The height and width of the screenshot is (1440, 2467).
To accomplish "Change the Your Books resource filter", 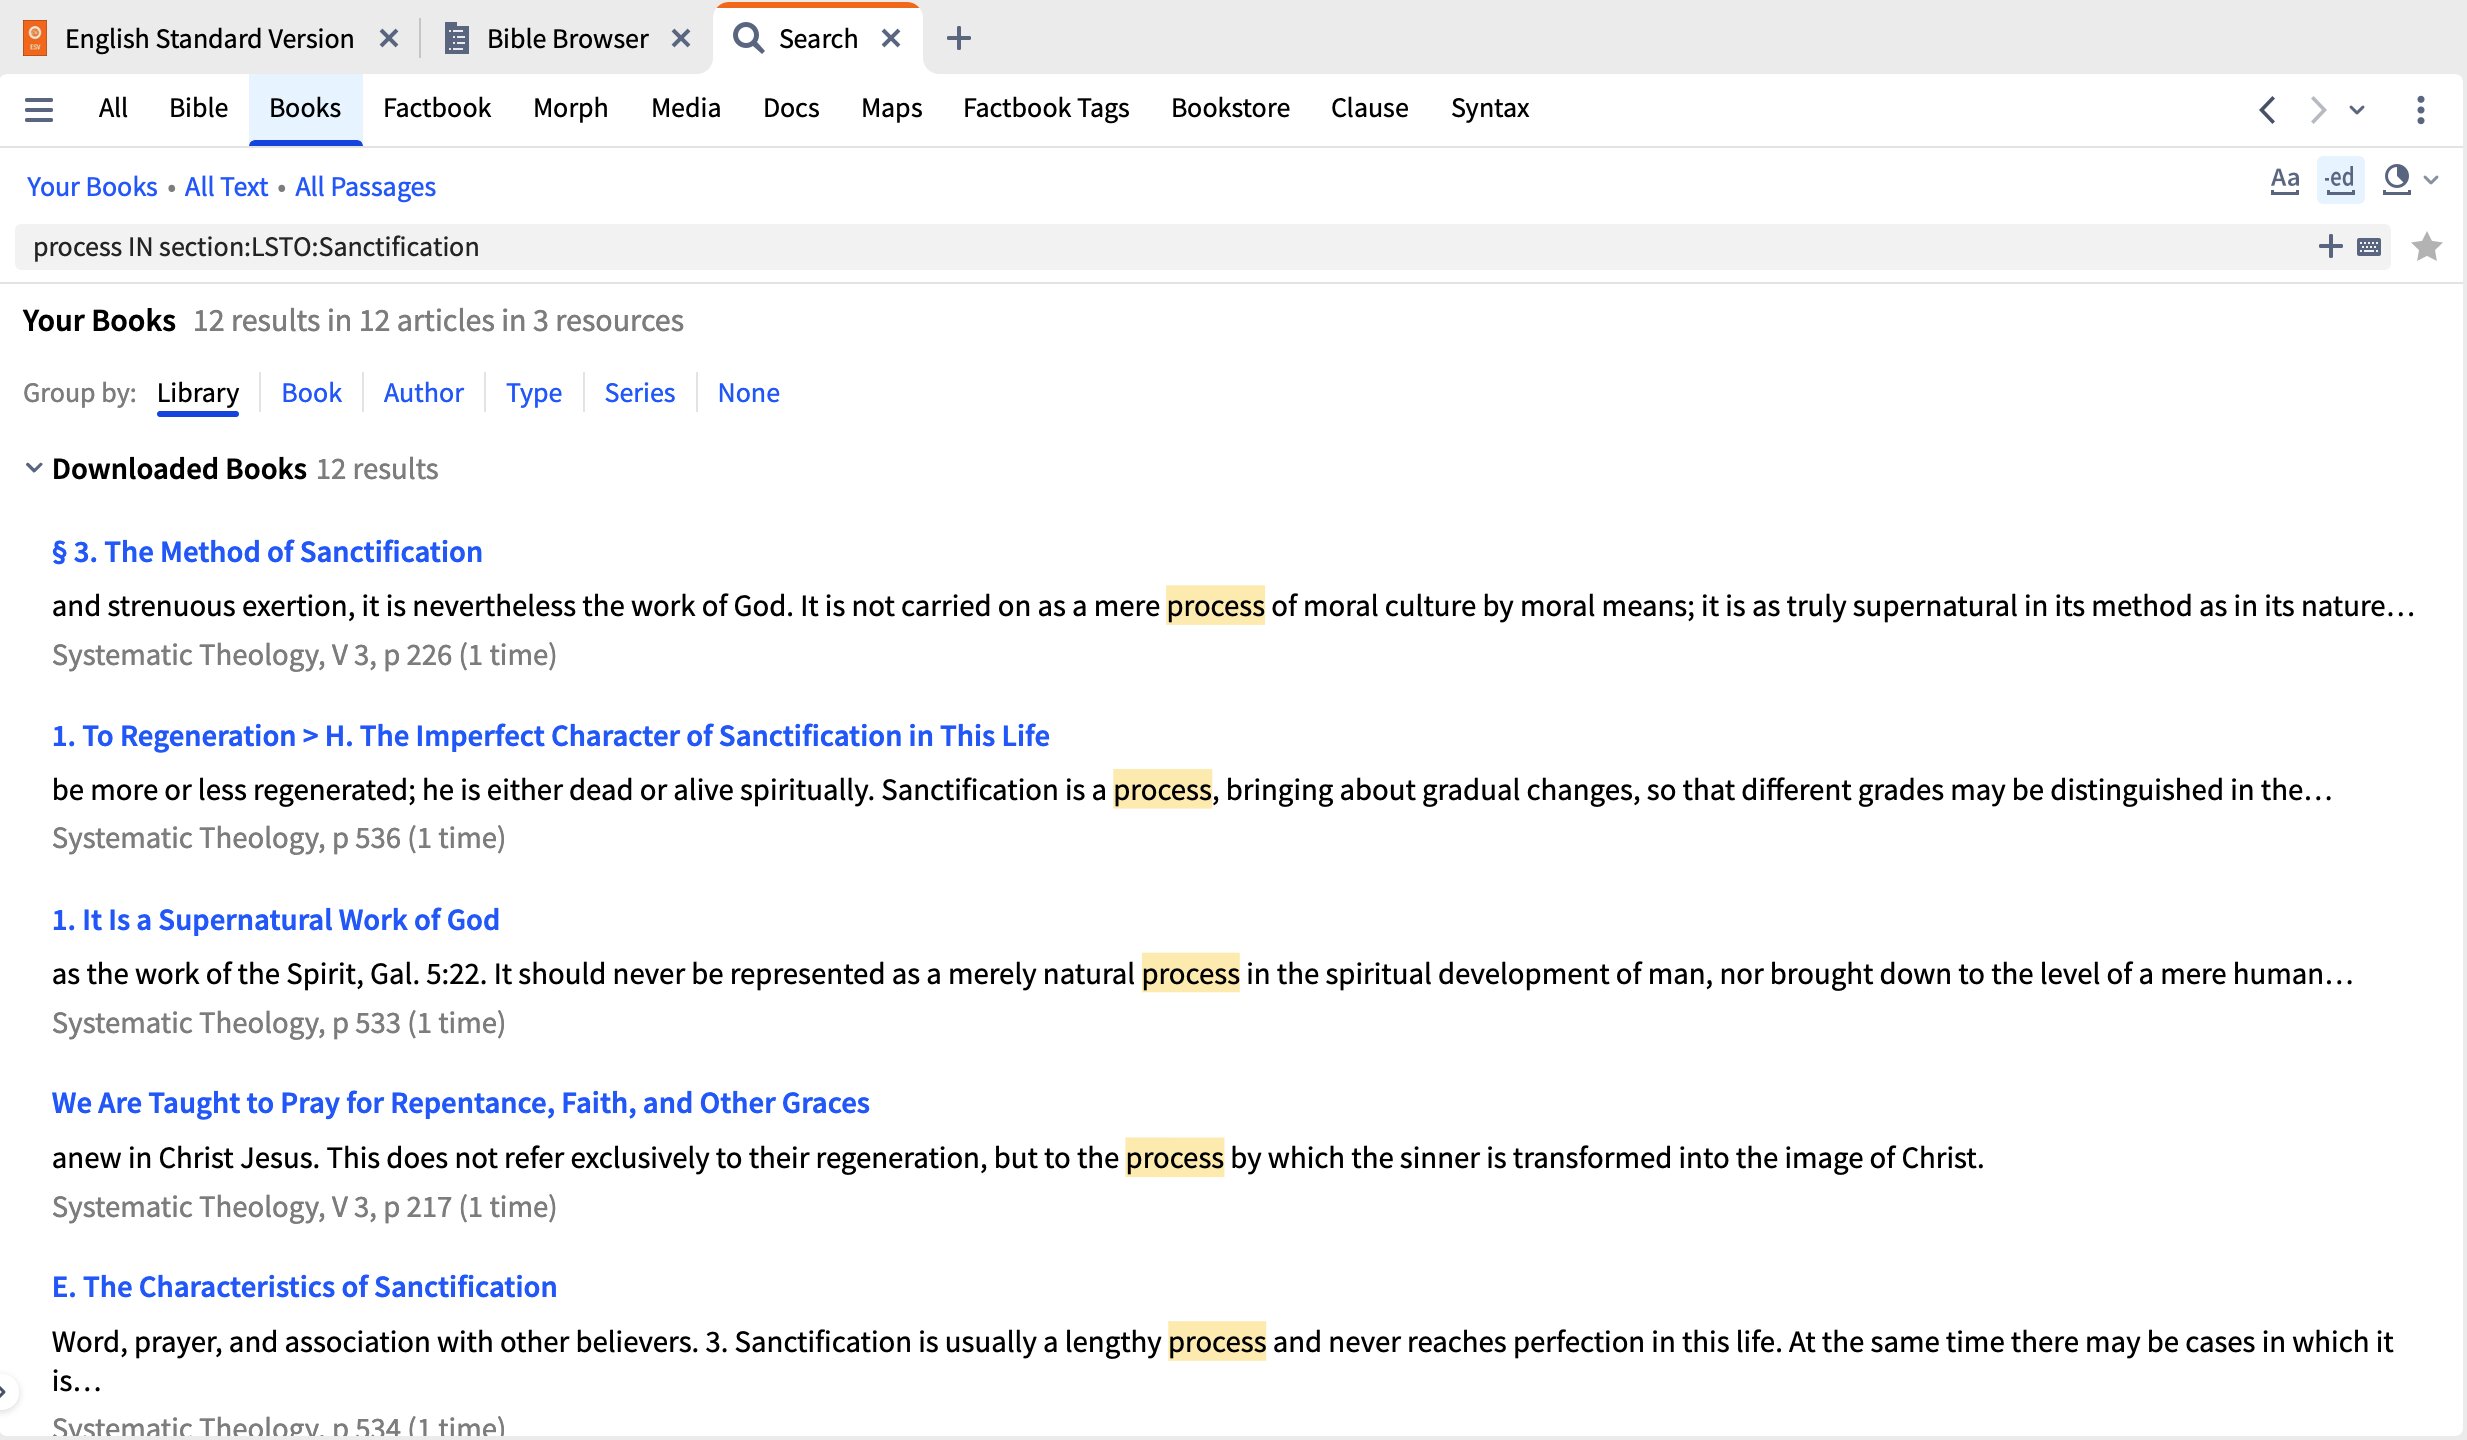I will pyautogui.click(x=92, y=187).
